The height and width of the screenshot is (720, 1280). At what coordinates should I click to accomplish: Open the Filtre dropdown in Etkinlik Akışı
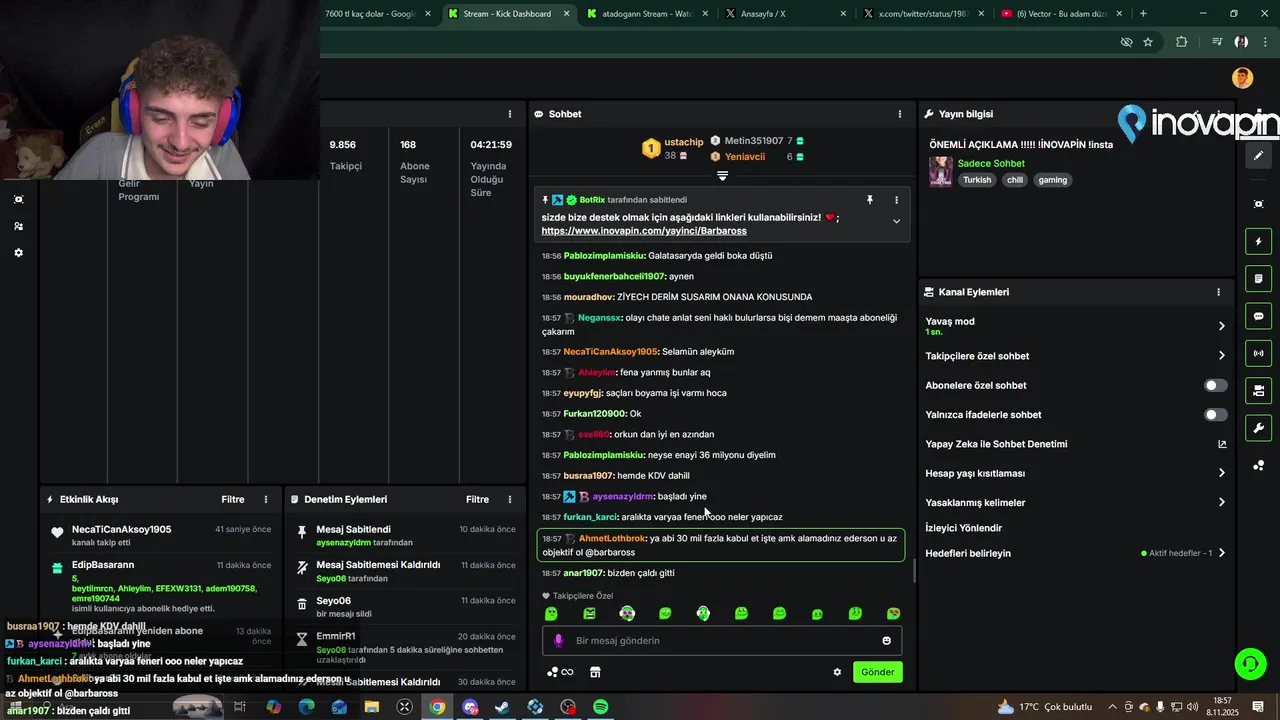(x=233, y=499)
